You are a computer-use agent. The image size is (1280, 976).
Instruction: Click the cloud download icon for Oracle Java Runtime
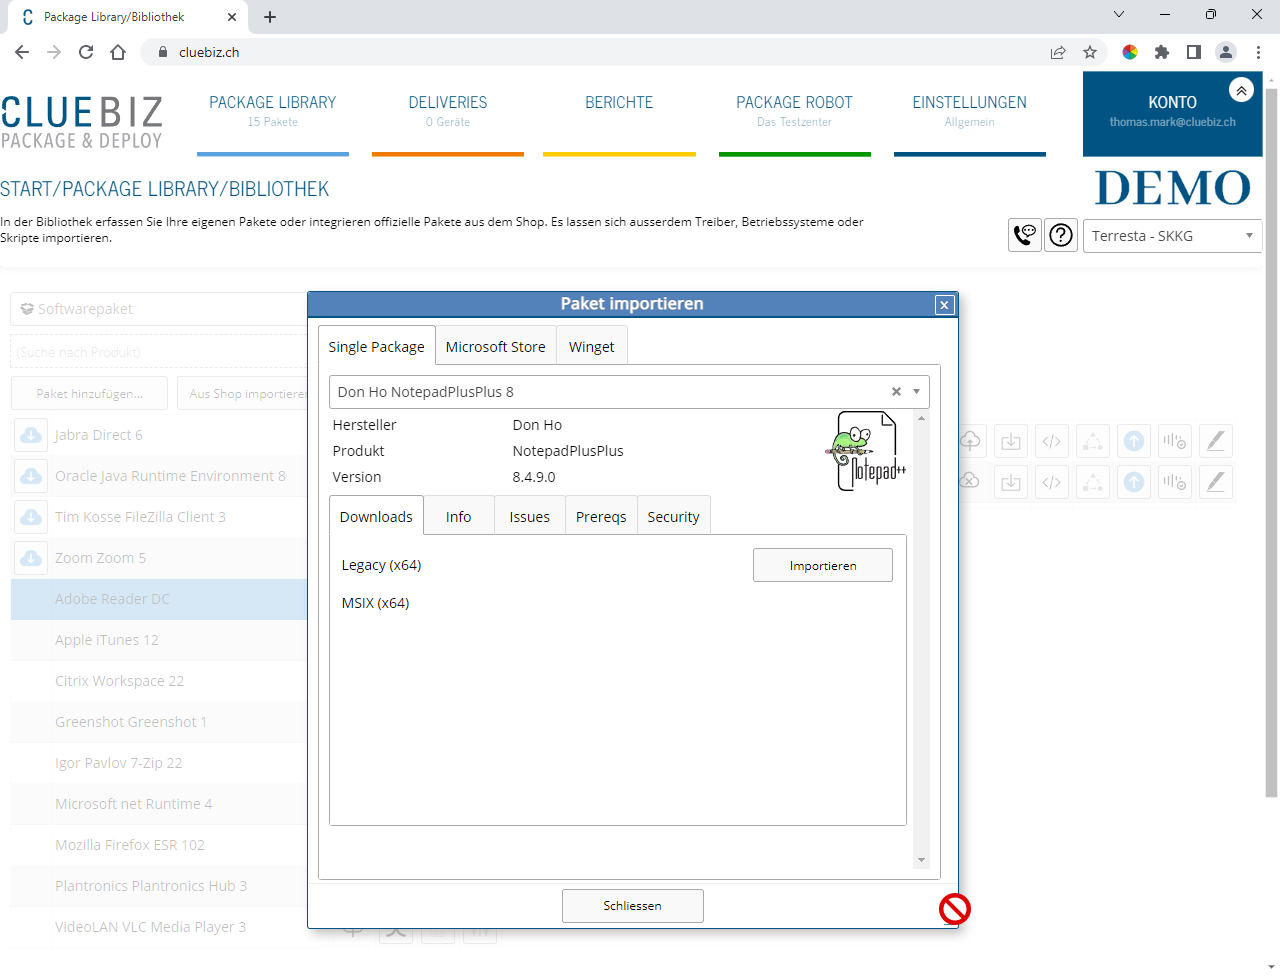[x=32, y=476]
